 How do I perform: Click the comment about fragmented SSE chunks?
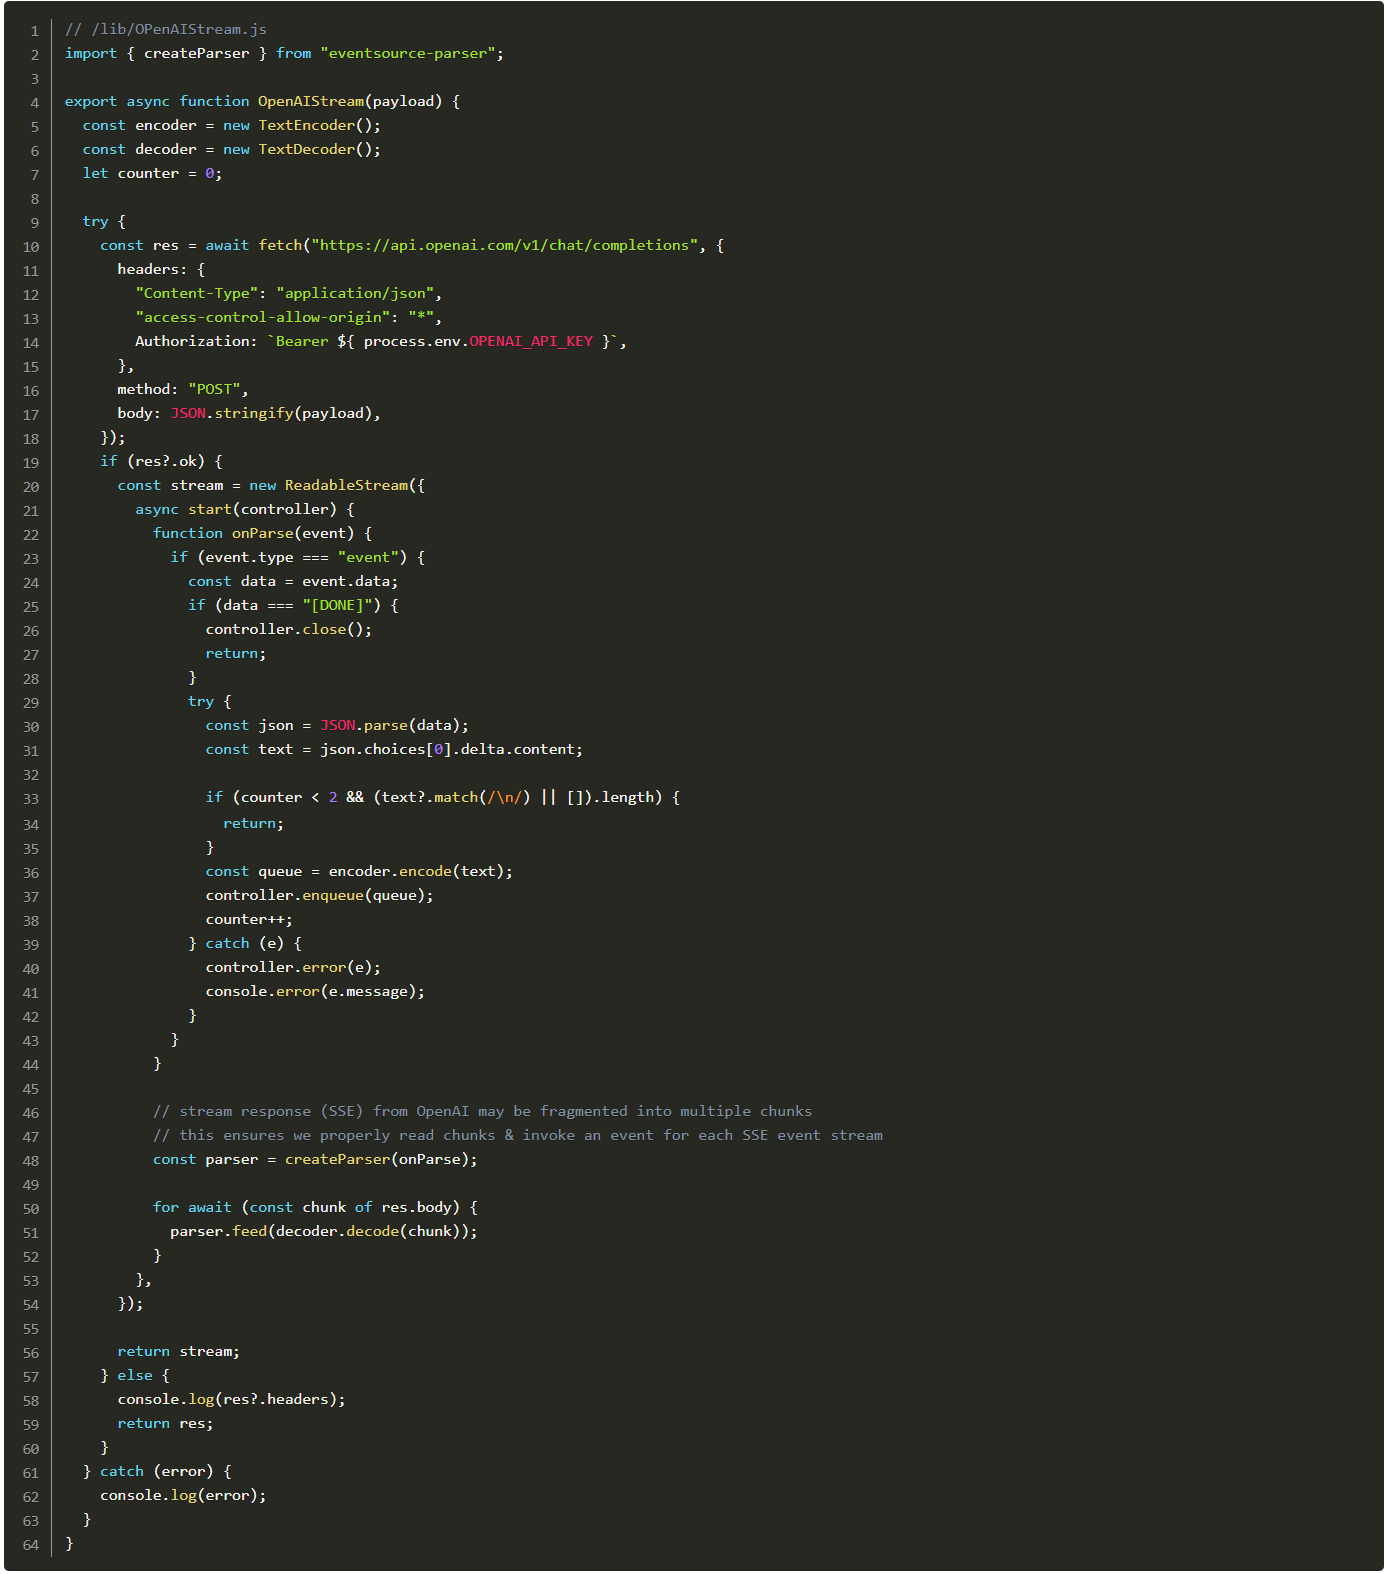(x=482, y=1111)
